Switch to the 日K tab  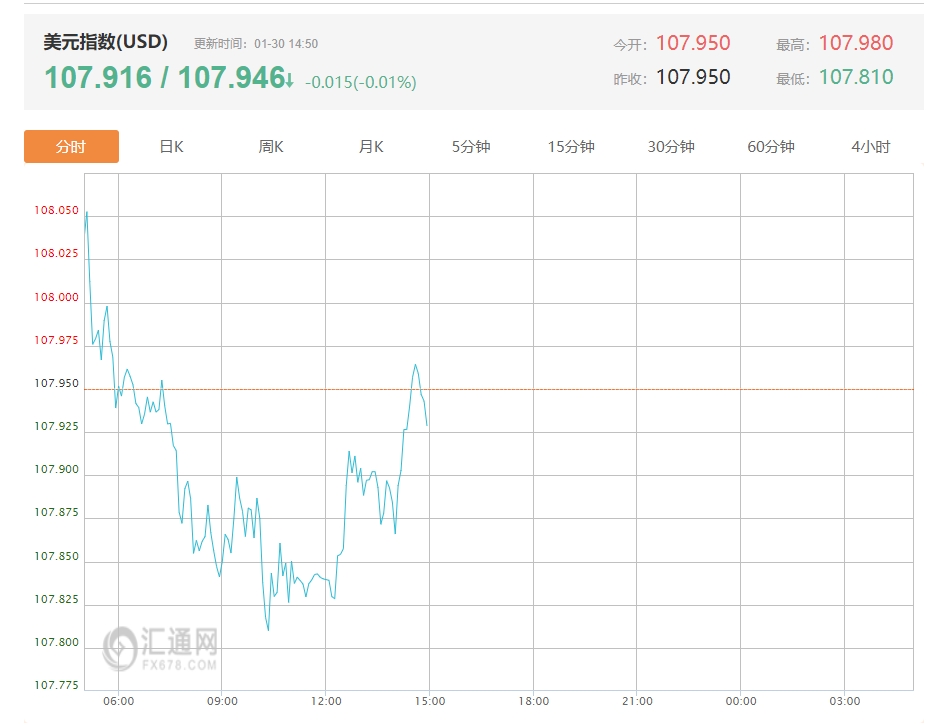point(171,147)
